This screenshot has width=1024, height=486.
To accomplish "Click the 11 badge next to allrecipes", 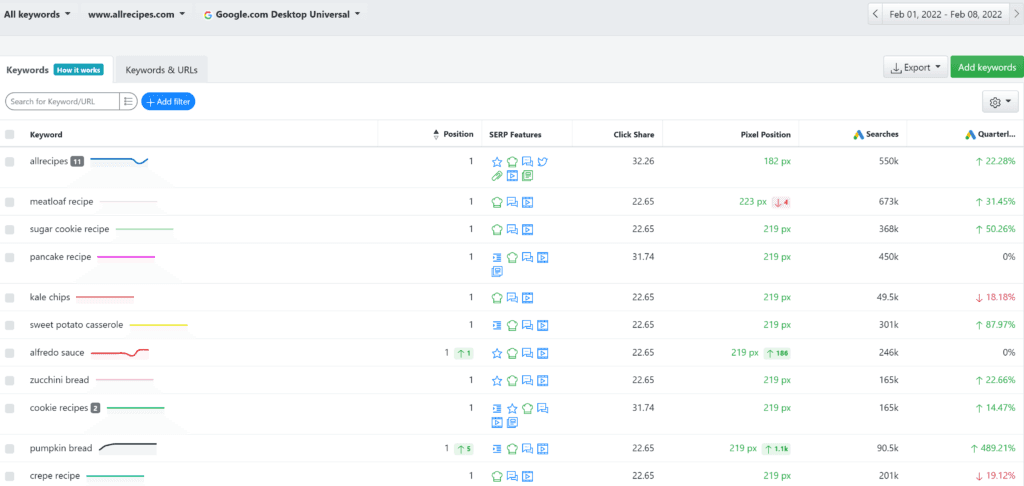I will [x=77, y=161].
